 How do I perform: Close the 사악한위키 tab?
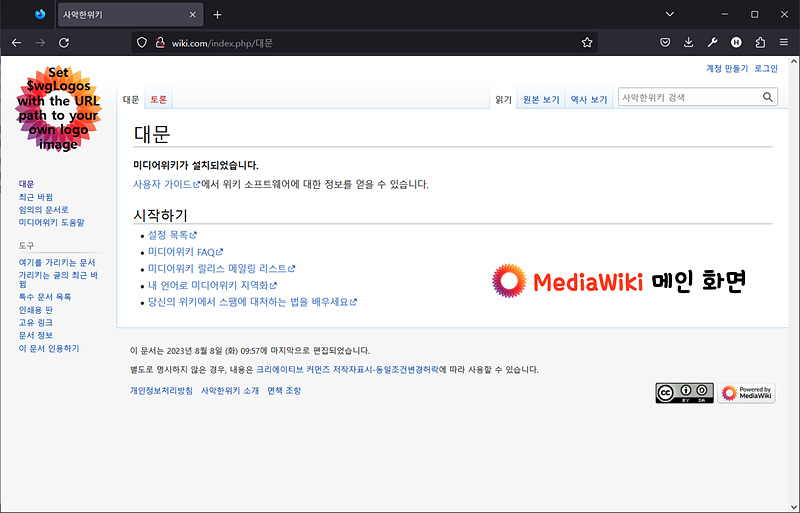coord(192,15)
